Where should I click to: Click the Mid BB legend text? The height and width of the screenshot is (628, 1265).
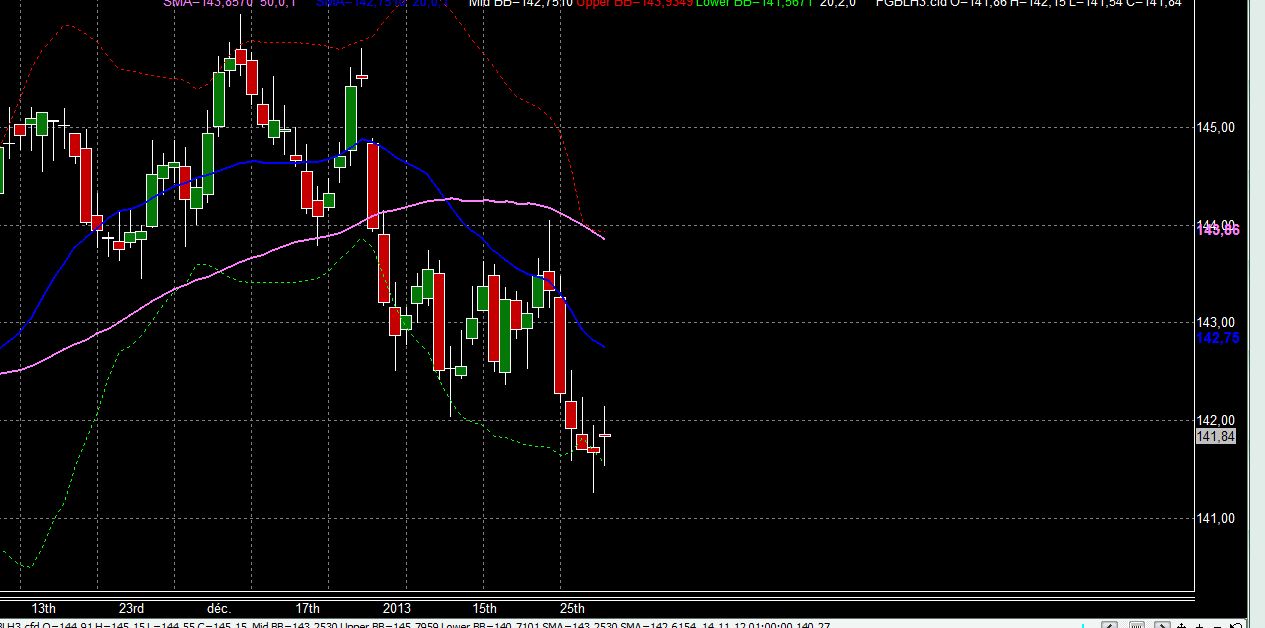522,4
